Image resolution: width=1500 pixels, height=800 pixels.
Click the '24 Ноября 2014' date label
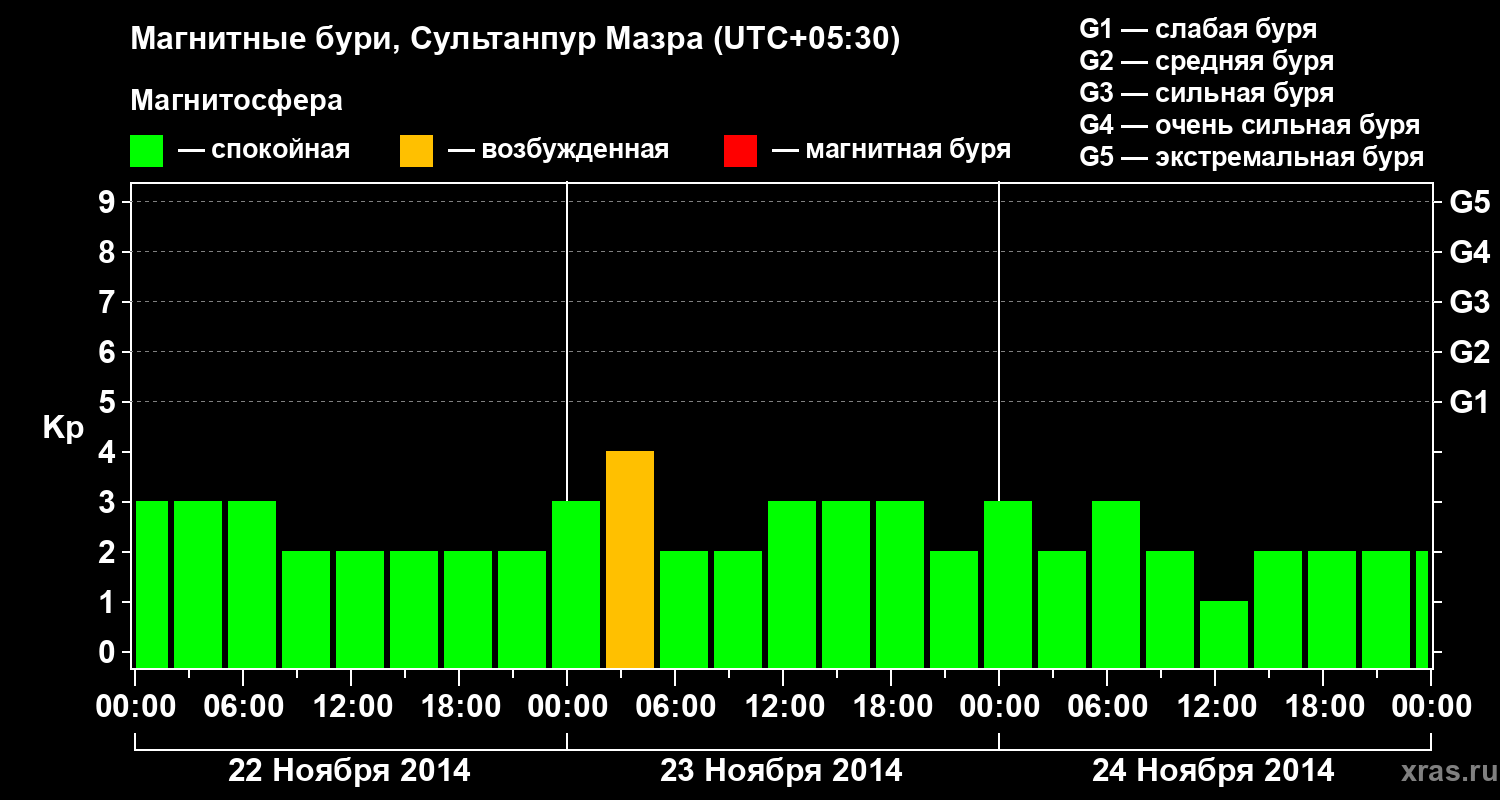coord(1213,771)
